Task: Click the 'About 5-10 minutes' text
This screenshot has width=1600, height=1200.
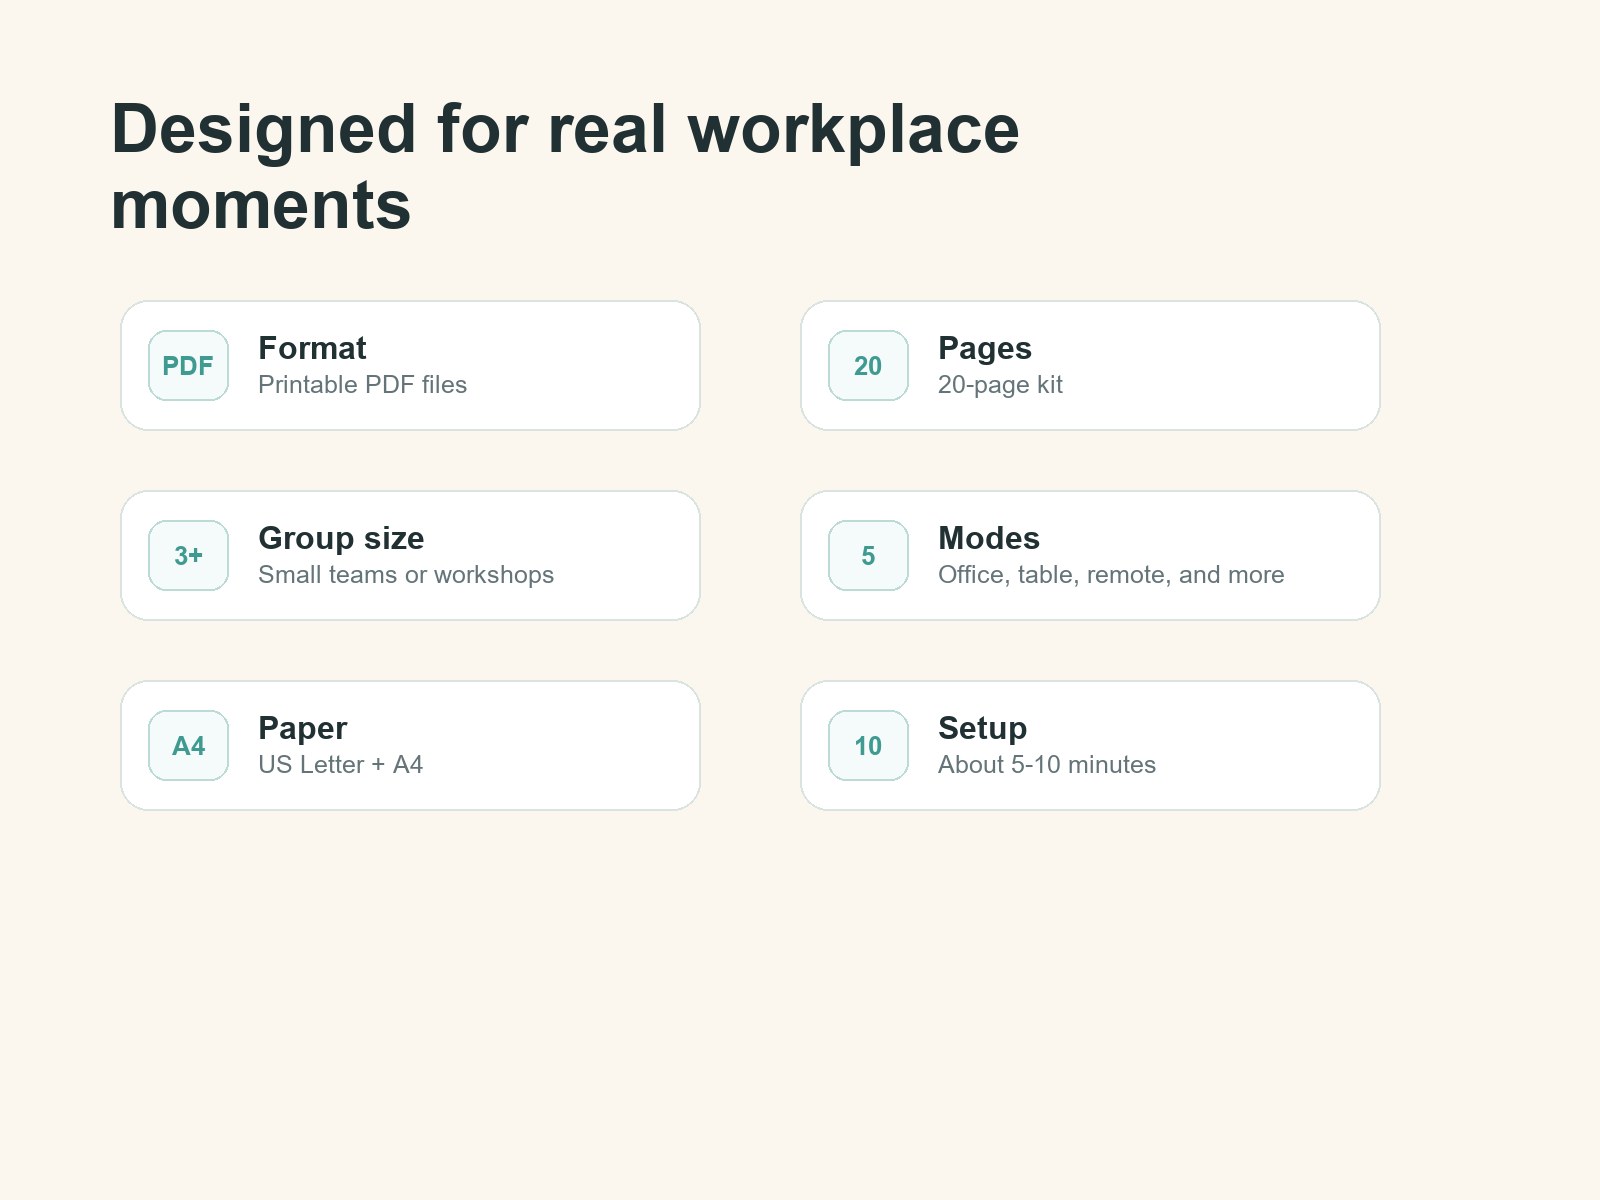Action: tap(1047, 765)
